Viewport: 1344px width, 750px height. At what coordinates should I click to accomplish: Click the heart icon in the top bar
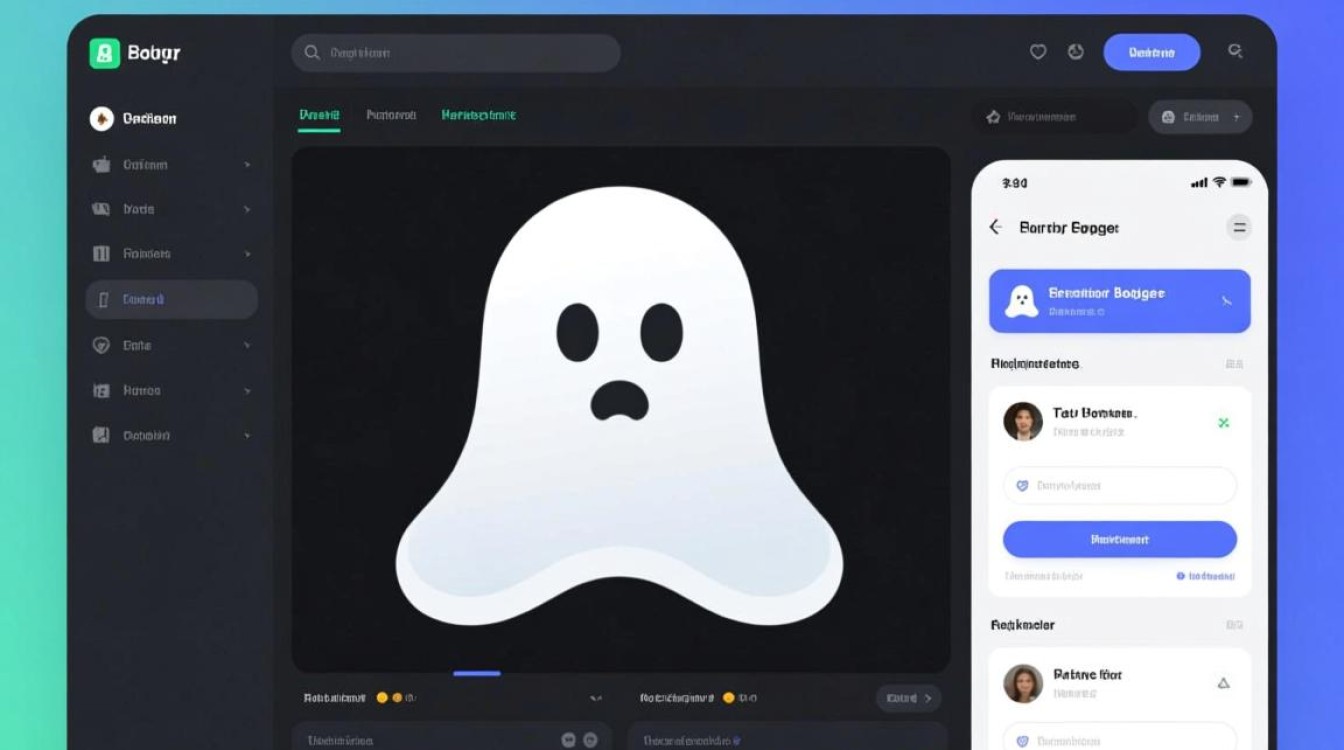(1038, 52)
